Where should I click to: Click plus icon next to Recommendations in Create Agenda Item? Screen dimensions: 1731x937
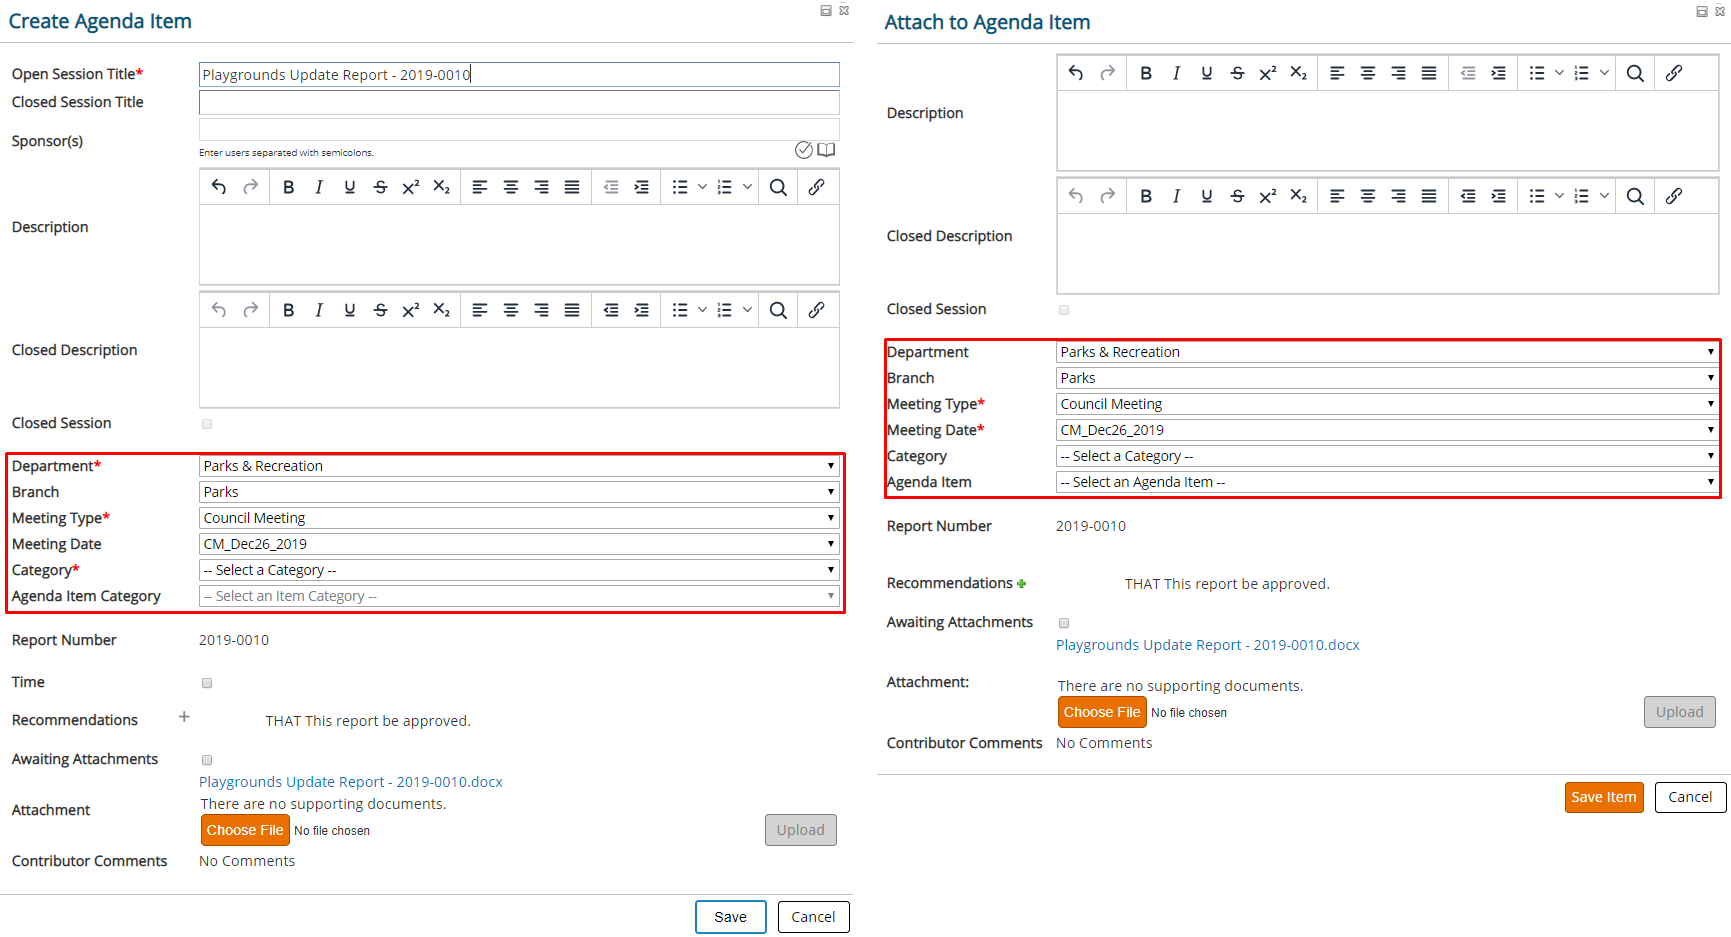point(184,717)
